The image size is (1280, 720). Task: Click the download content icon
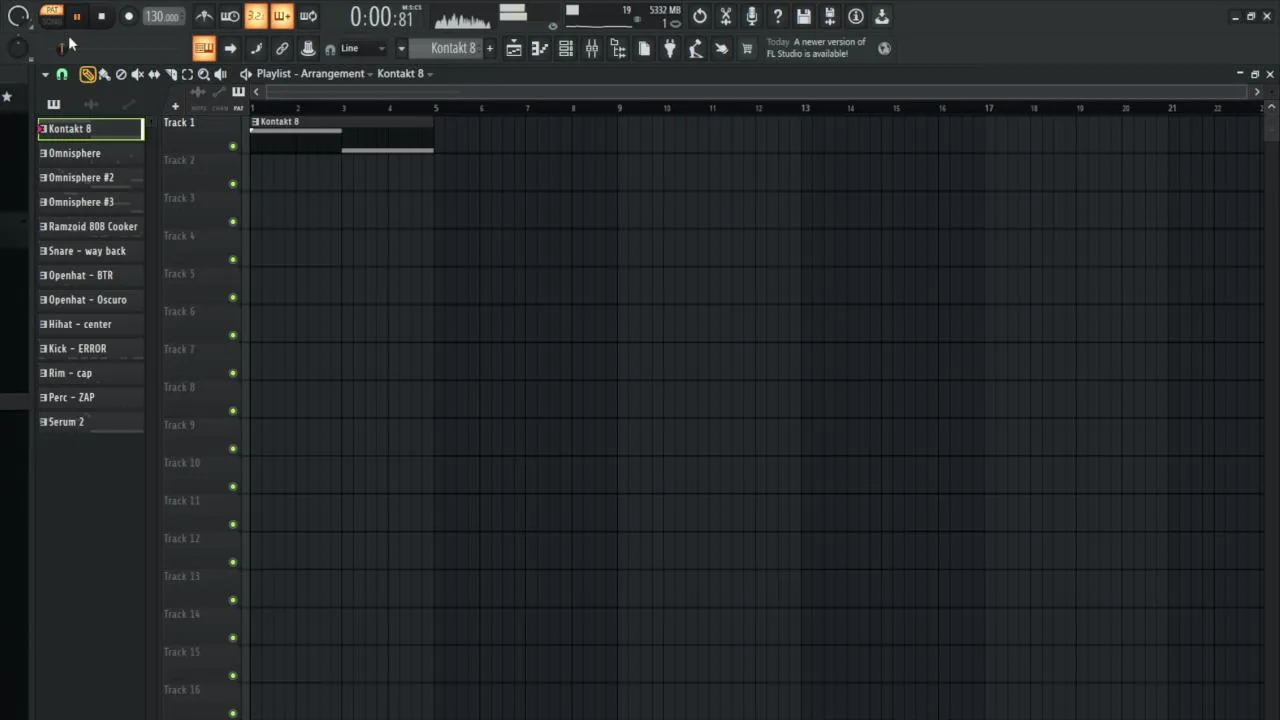[x=882, y=16]
